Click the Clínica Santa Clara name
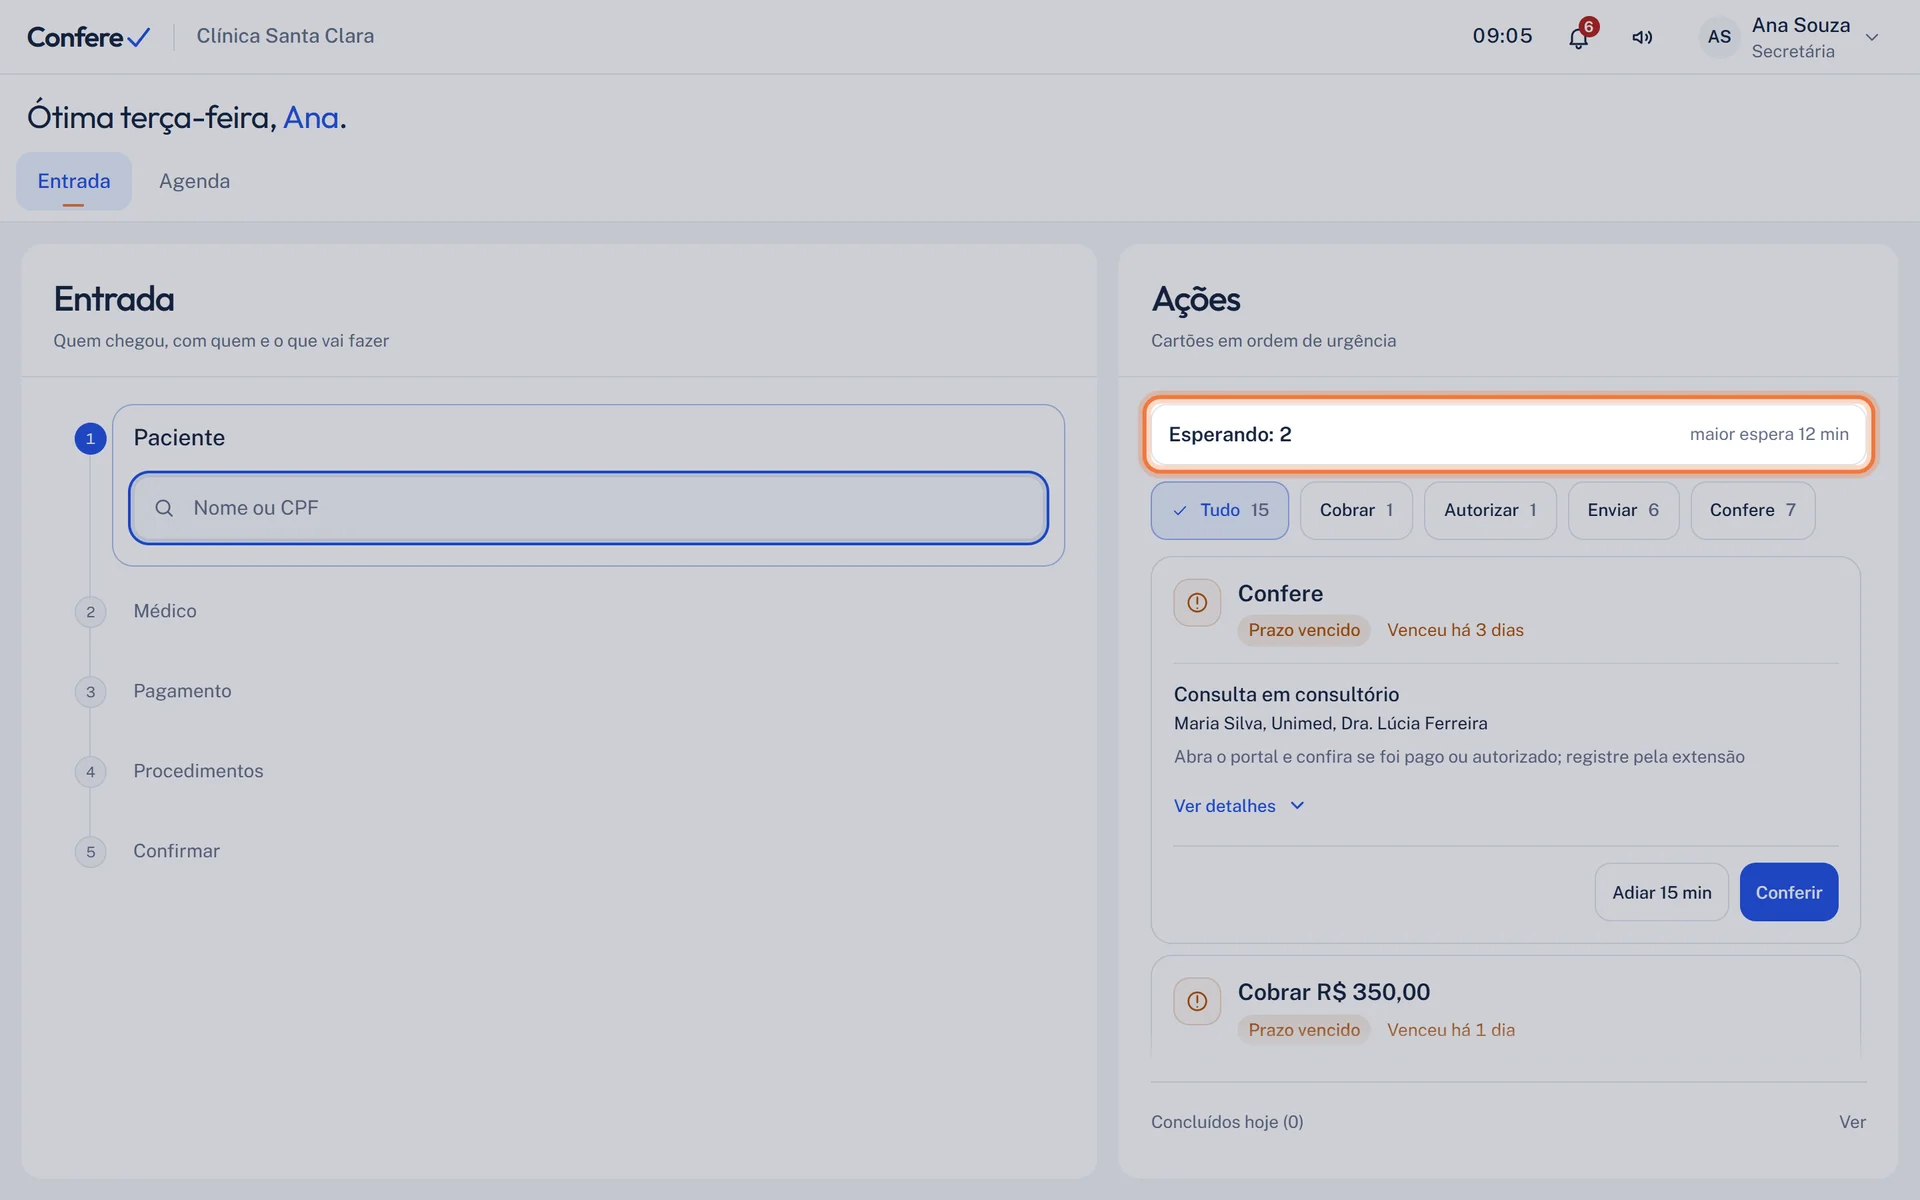1920x1200 pixels. [x=285, y=36]
